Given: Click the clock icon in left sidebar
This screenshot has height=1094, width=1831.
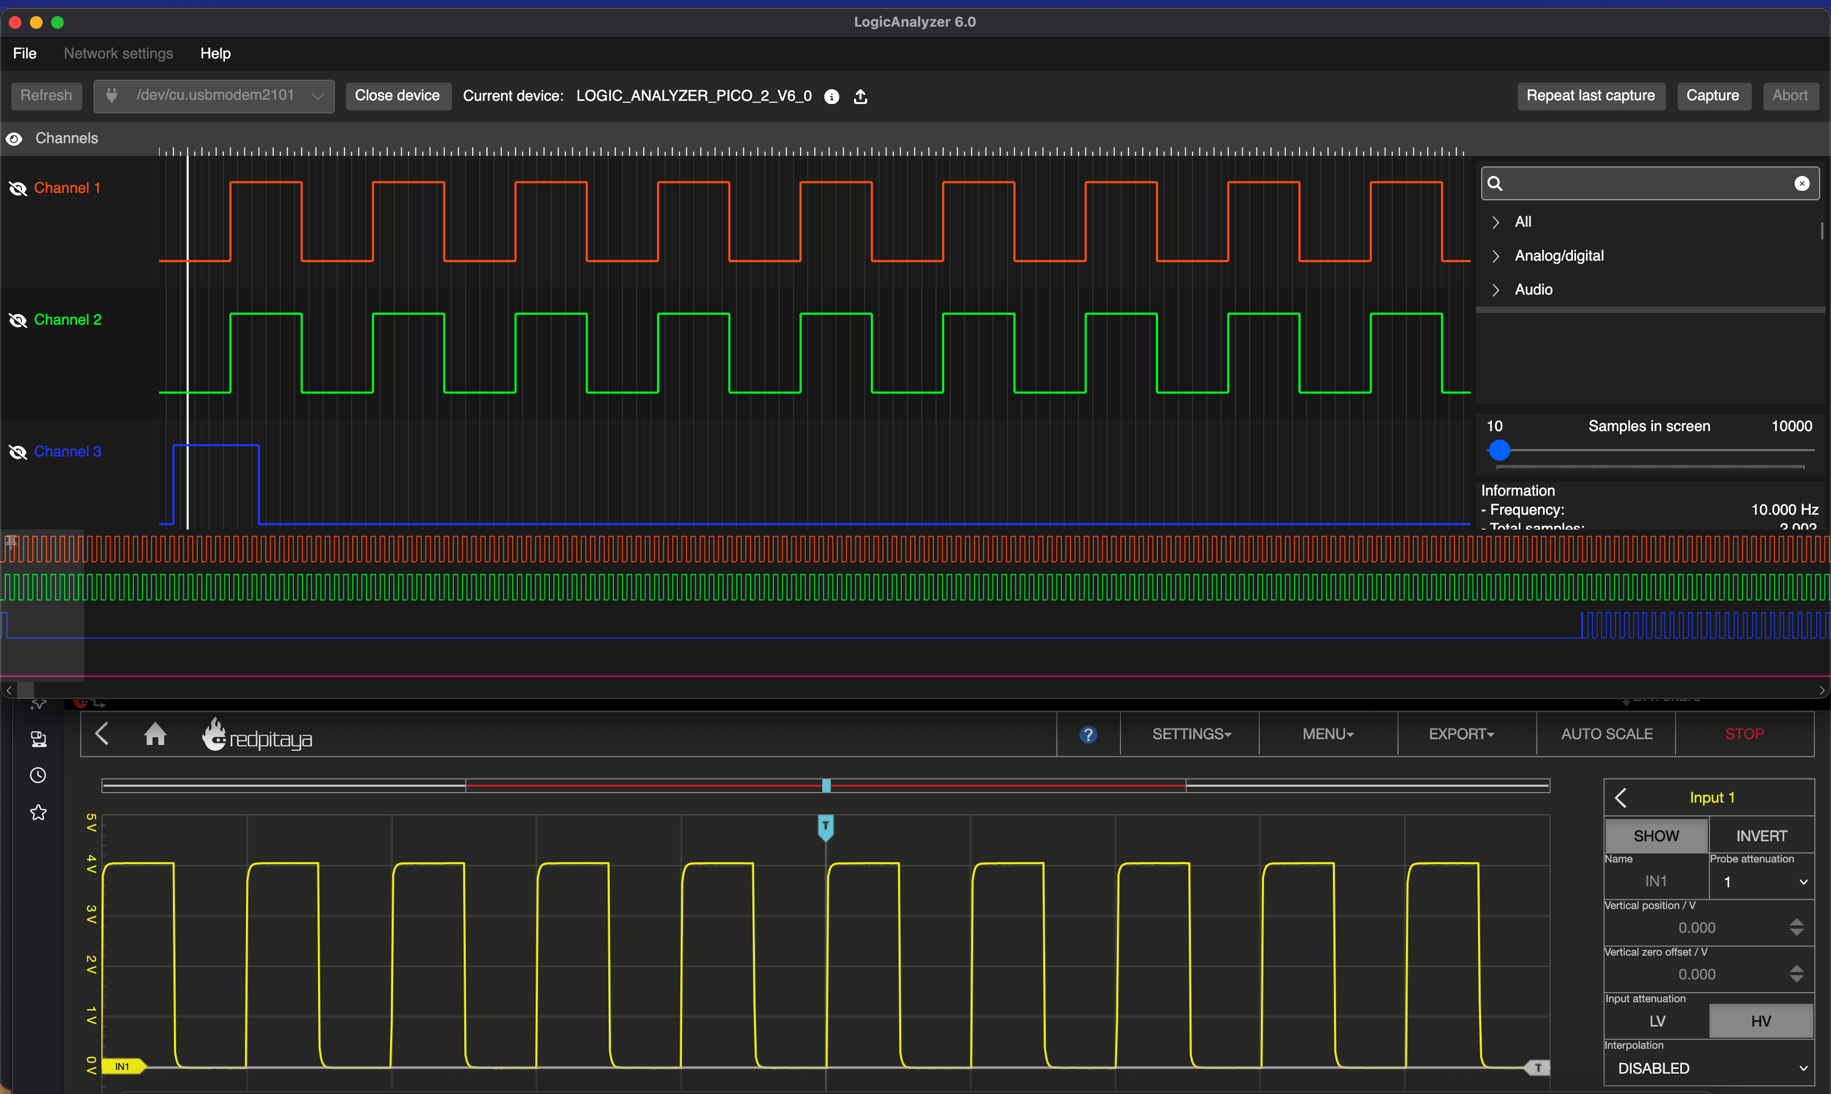Looking at the screenshot, I should pyautogui.click(x=38, y=776).
